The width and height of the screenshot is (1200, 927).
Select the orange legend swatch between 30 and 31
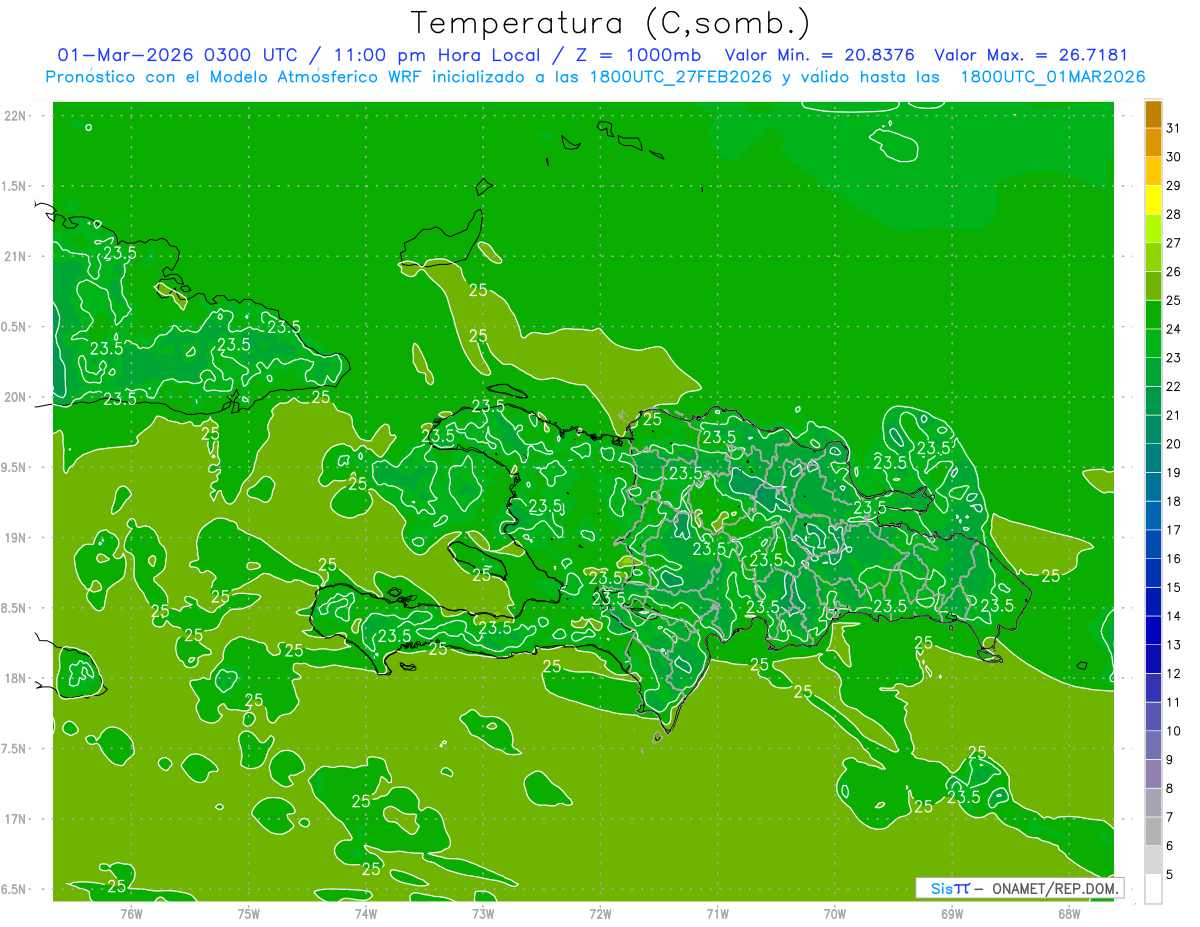click(x=1153, y=142)
